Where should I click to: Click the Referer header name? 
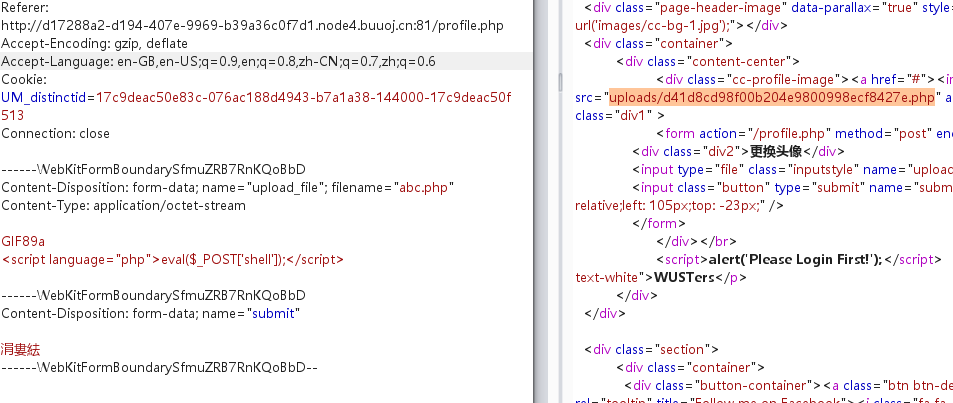click(25, 8)
